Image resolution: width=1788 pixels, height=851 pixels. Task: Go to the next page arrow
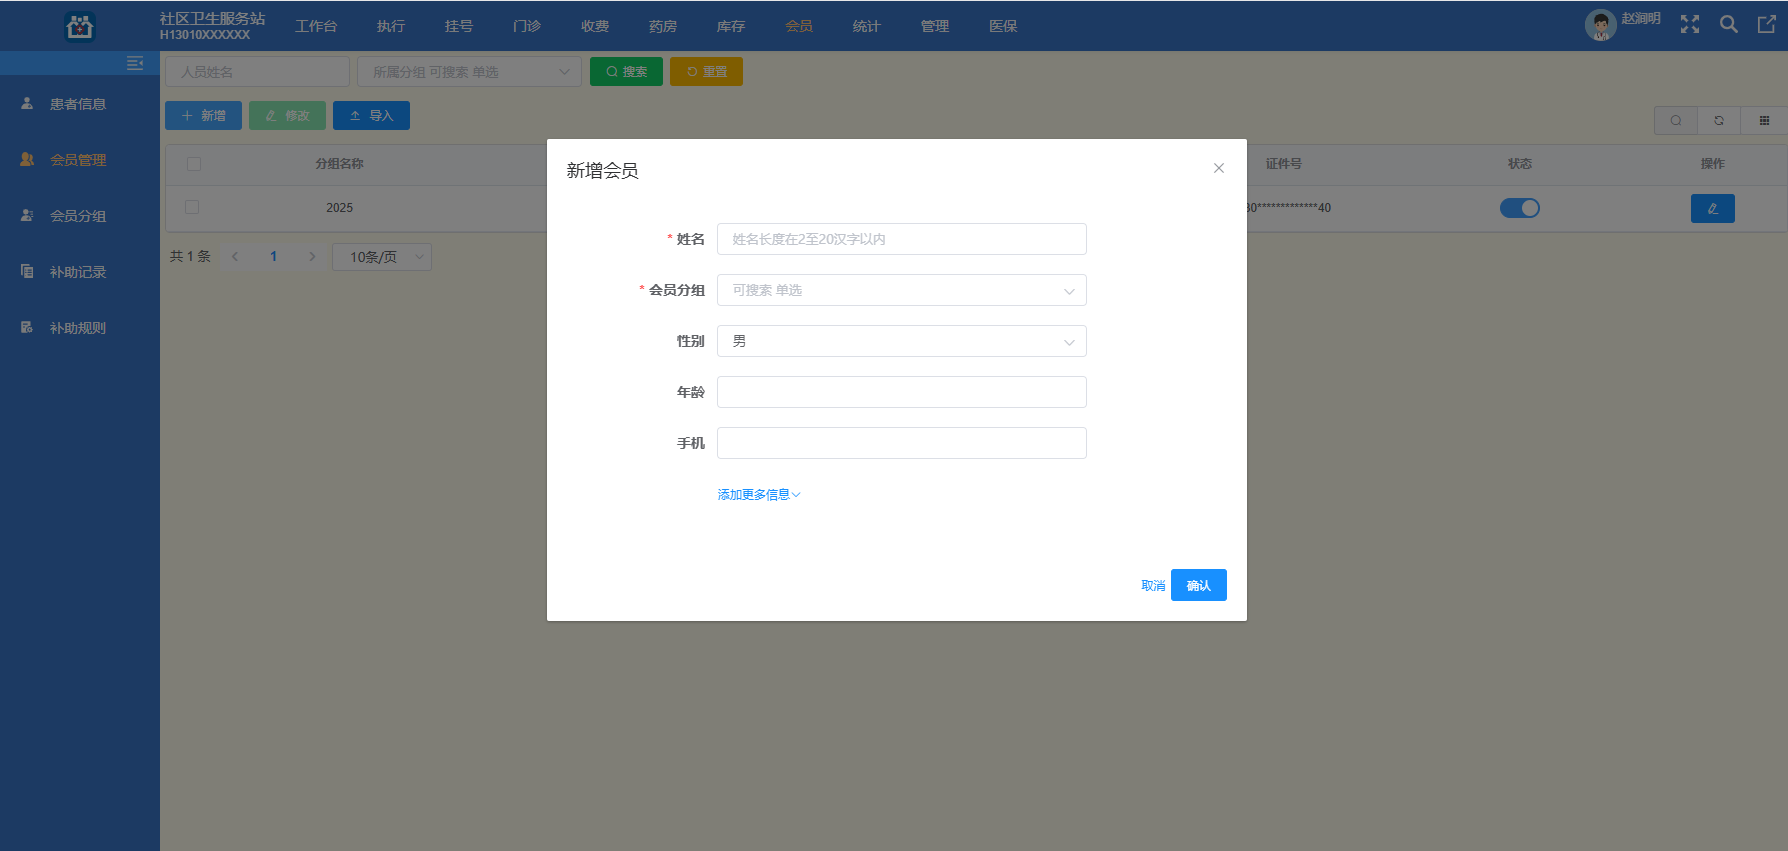coord(312,257)
